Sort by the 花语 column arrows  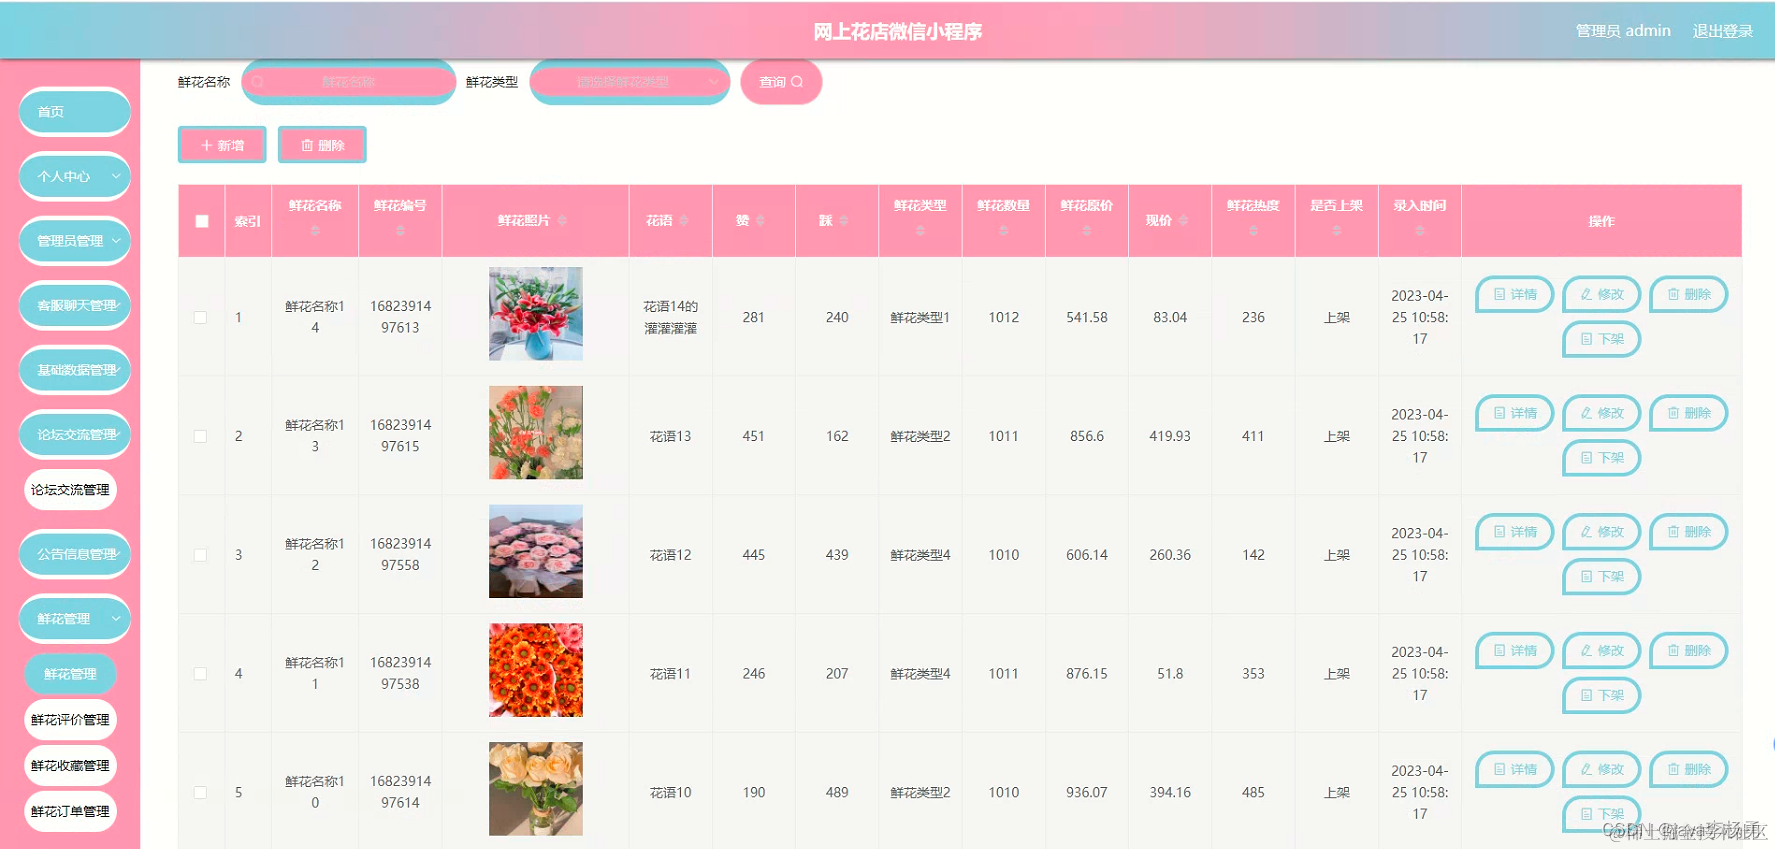(x=684, y=221)
